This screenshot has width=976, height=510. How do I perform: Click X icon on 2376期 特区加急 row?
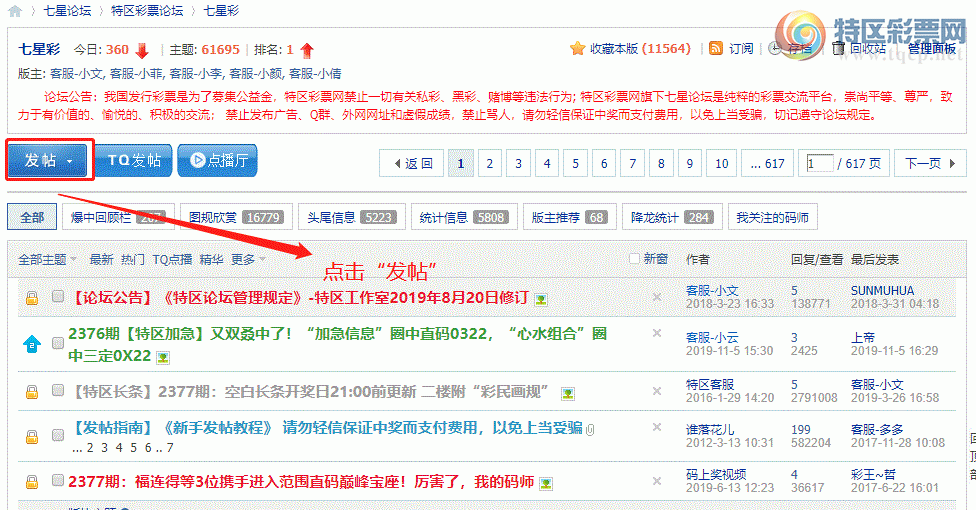click(657, 333)
